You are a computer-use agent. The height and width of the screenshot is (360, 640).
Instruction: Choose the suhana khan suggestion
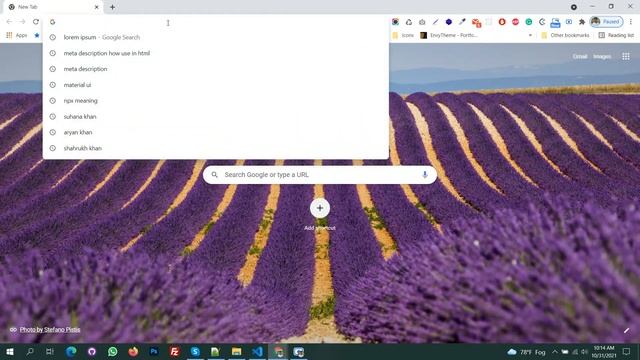[x=216, y=116]
